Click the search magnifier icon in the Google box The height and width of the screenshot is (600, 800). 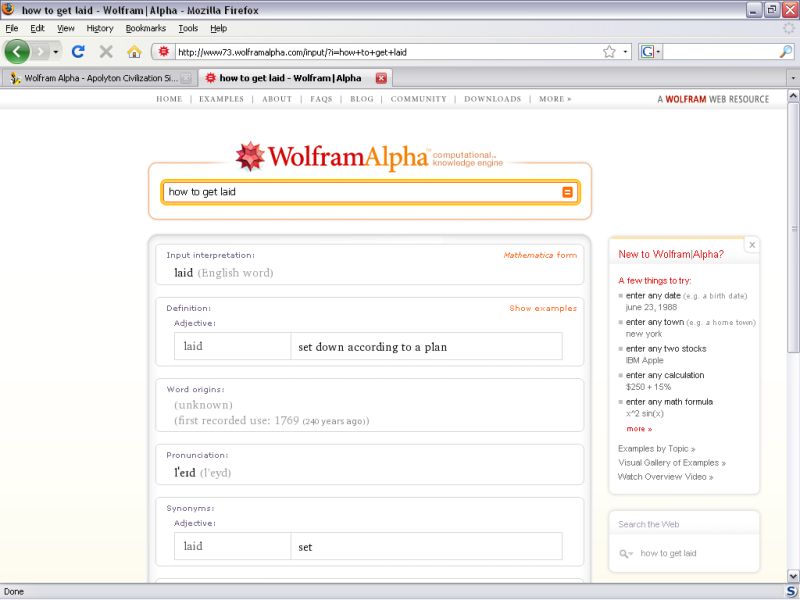(x=785, y=51)
